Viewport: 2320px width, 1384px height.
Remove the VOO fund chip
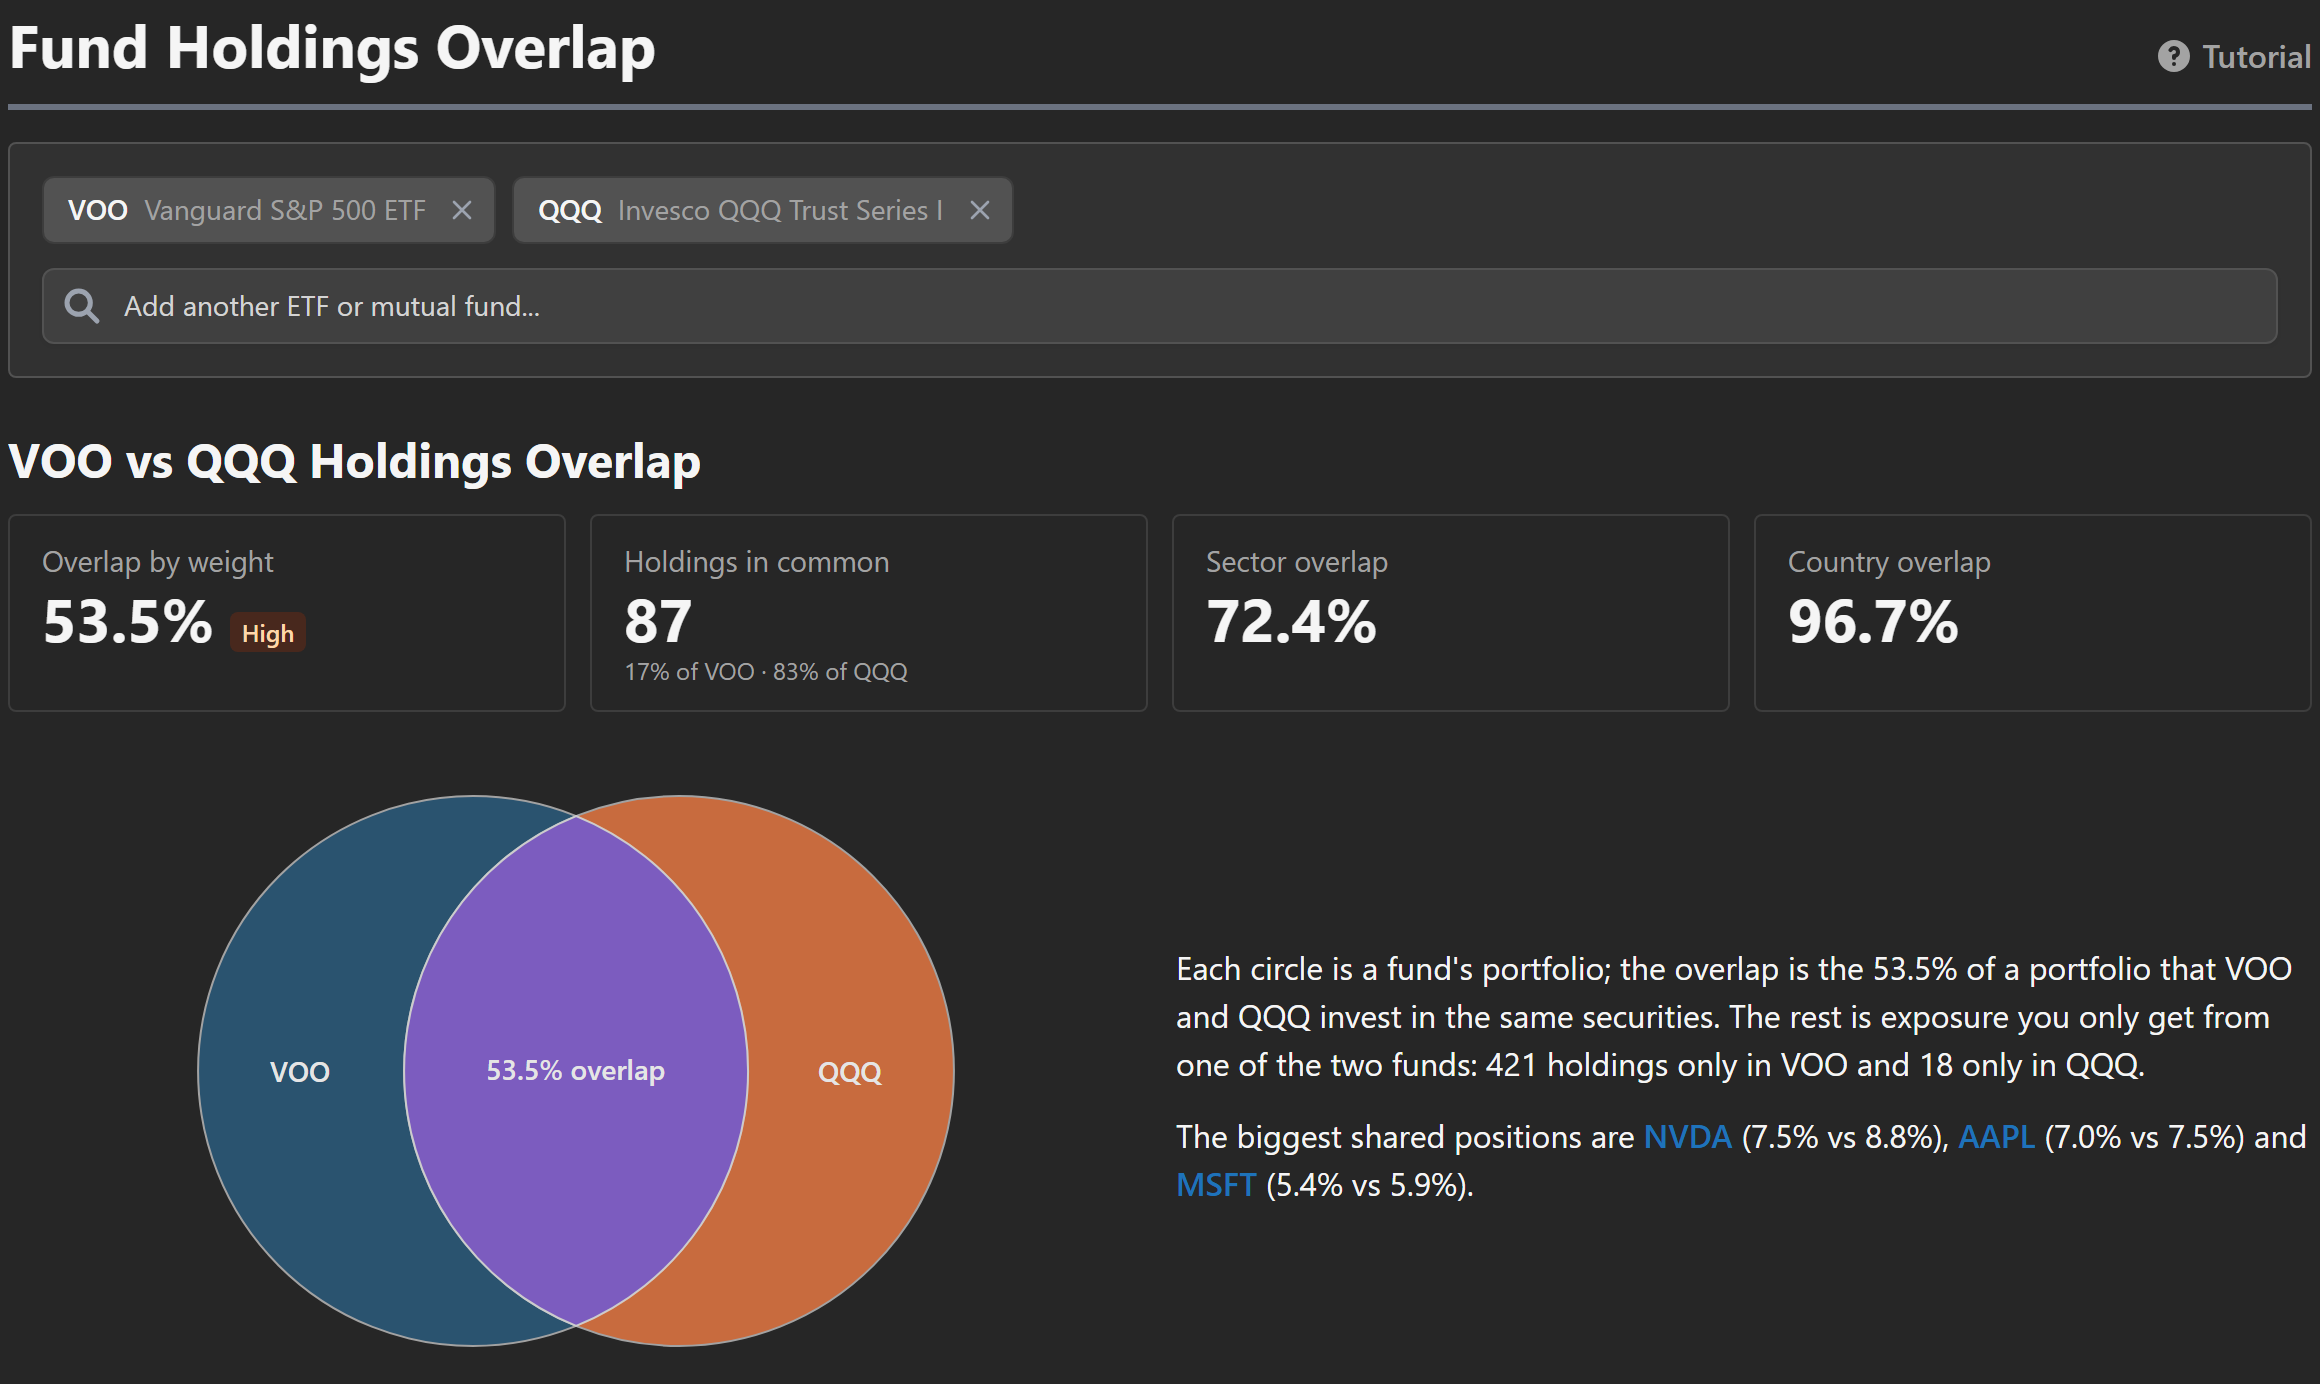click(x=461, y=210)
